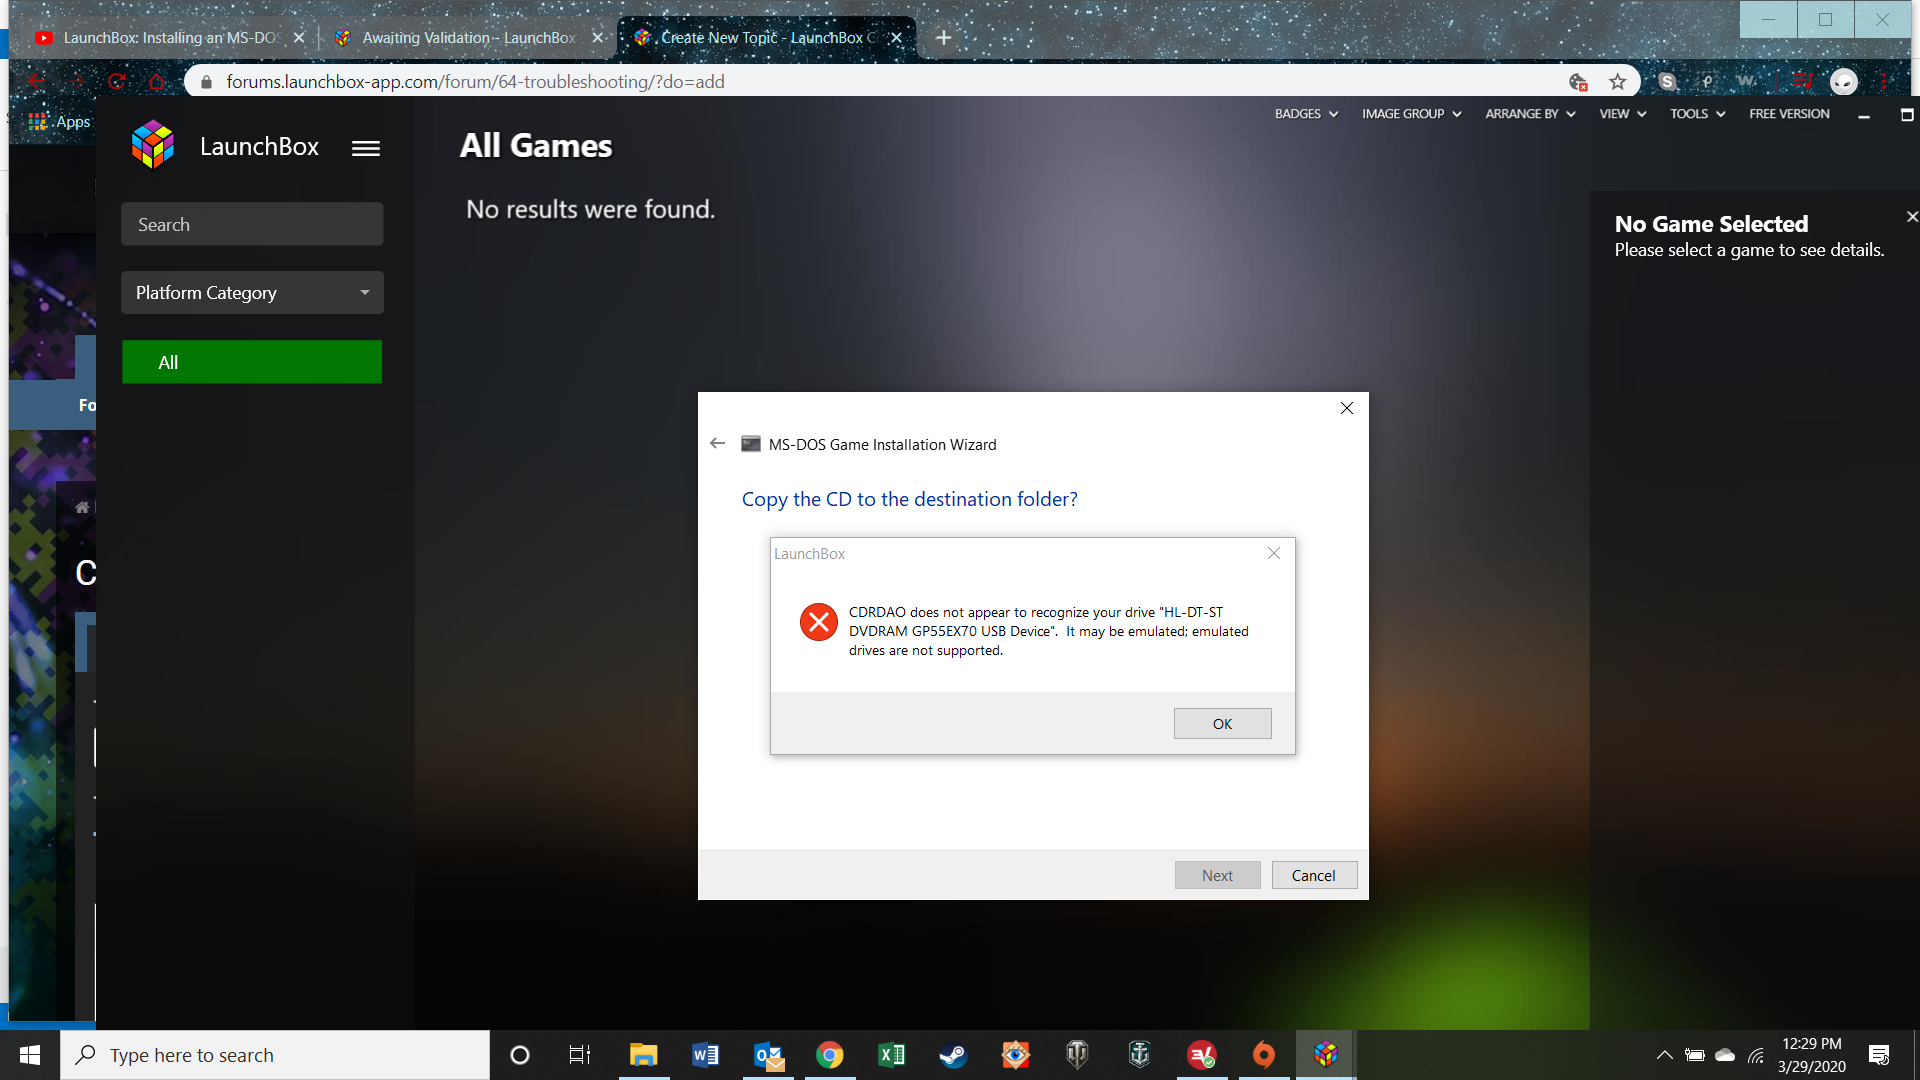Click the Skype extension icon
Image resolution: width=1920 pixels, height=1080 pixels.
[1667, 82]
